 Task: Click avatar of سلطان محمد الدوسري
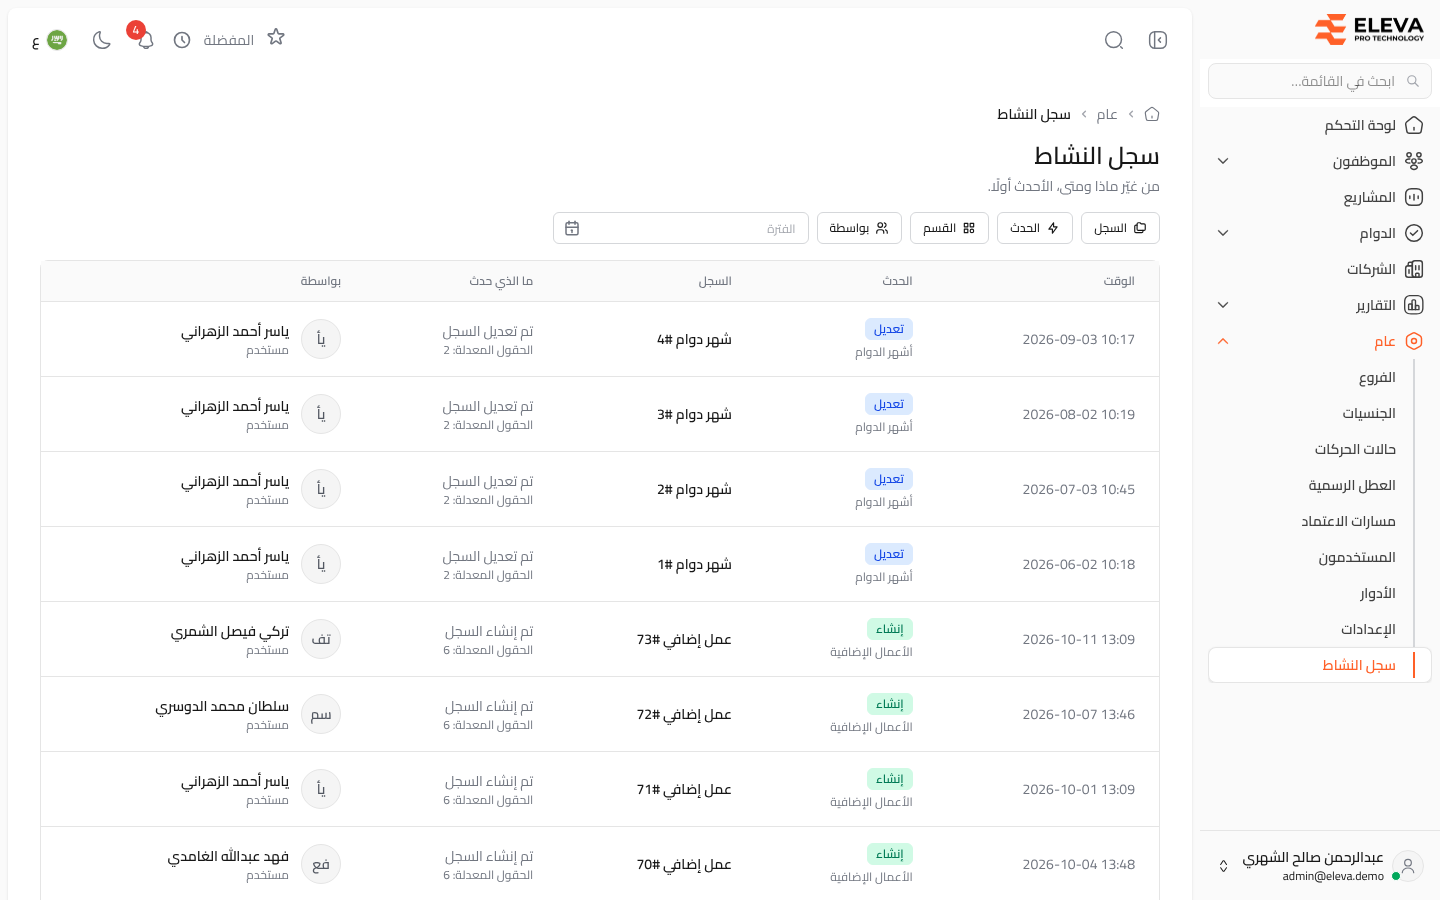coord(321,714)
